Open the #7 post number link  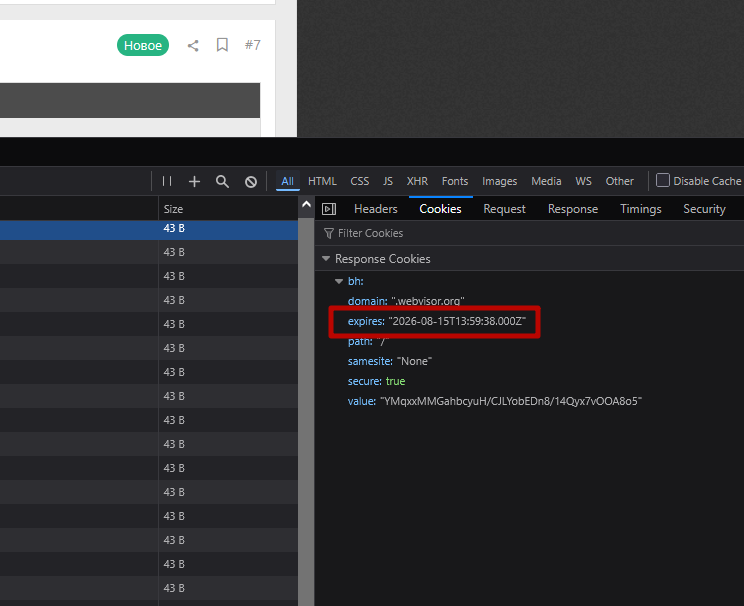click(252, 45)
